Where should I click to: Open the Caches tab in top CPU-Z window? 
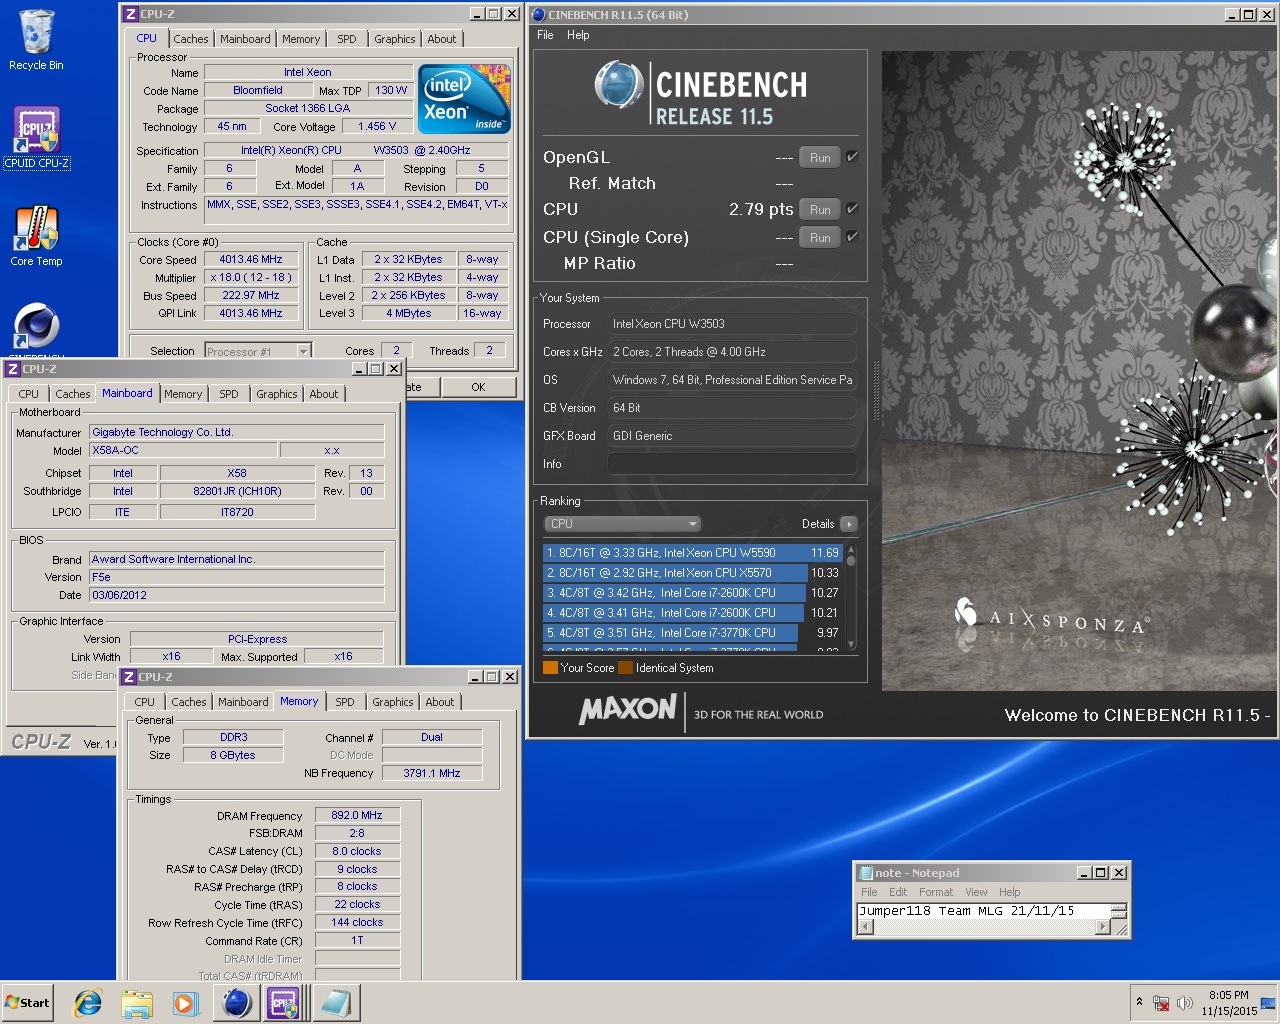click(x=190, y=39)
